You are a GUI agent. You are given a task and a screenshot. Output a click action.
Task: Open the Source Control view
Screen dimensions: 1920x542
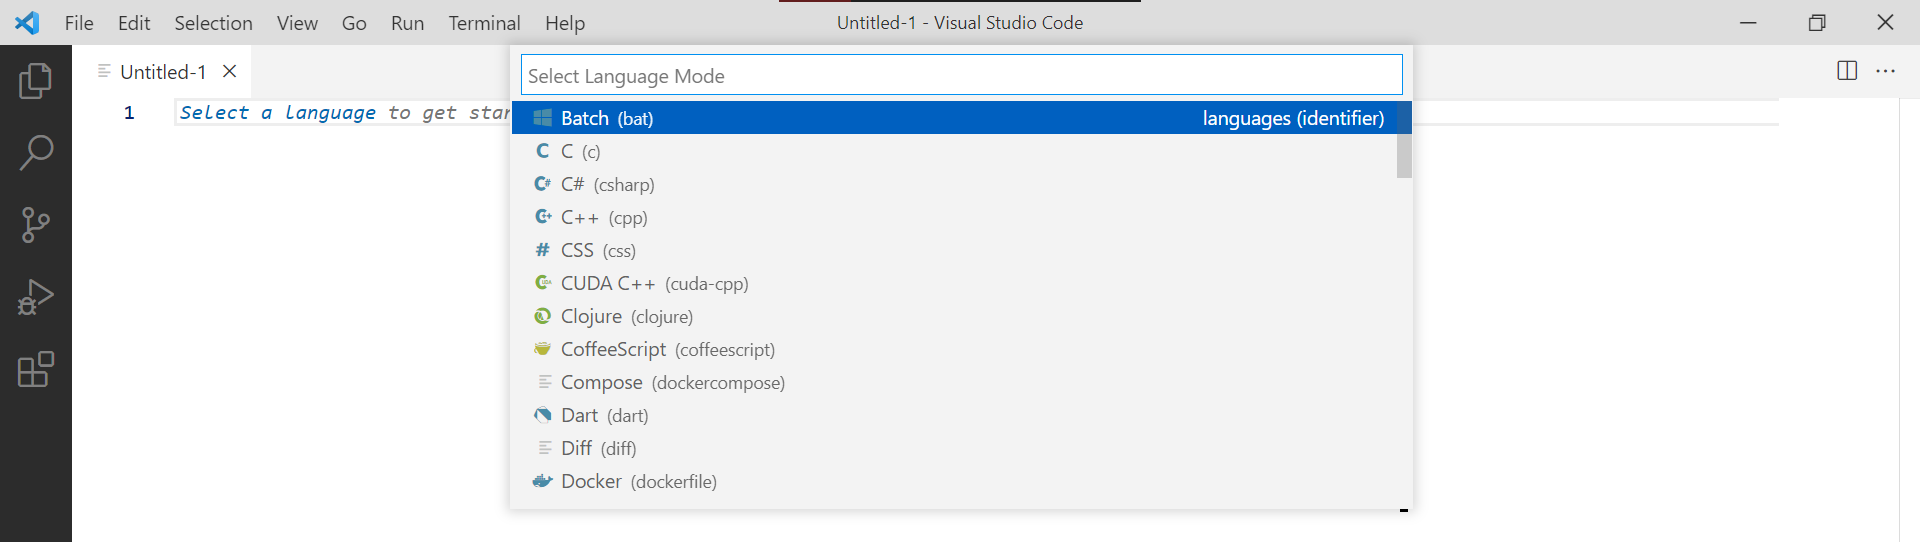(x=36, y=225)
